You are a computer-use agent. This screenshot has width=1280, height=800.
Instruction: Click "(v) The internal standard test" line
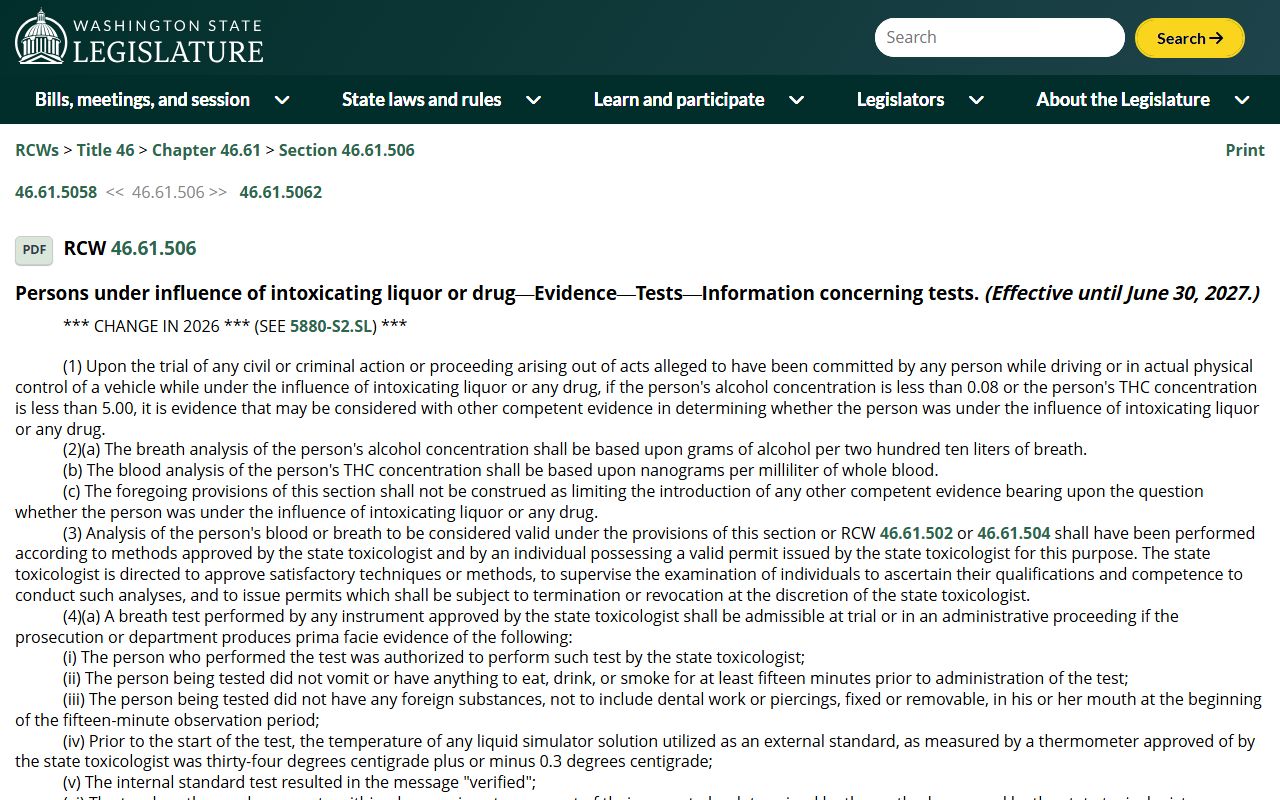tap(300, 782)
